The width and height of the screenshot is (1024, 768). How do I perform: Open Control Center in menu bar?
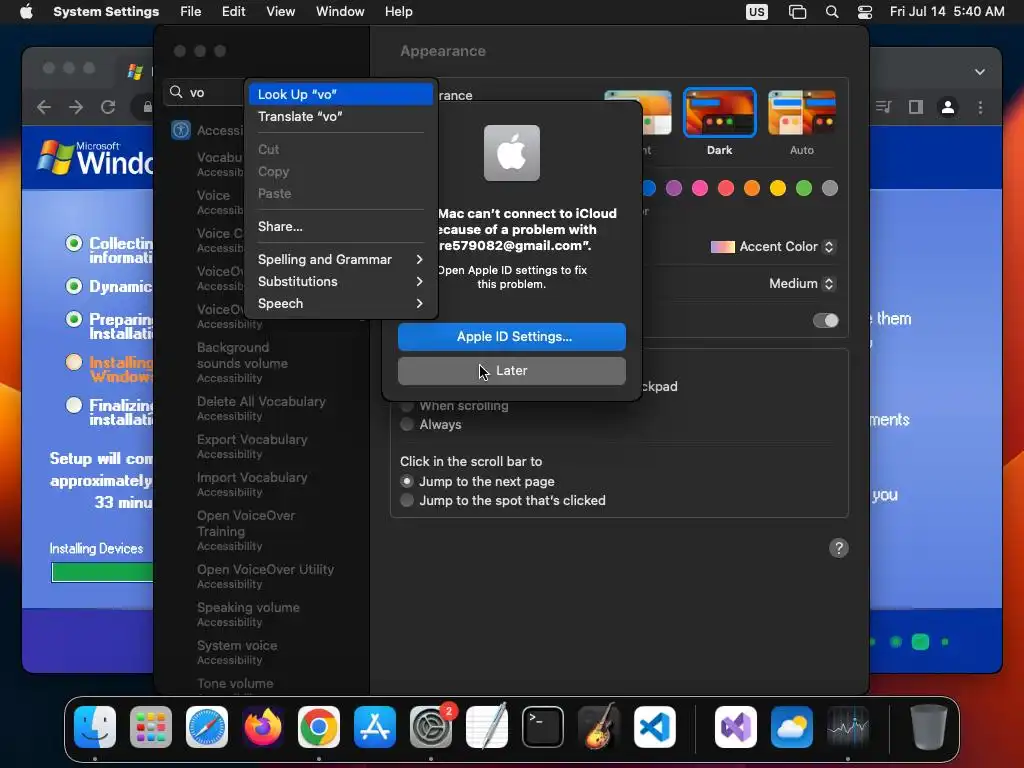click(x=865, y=12)
